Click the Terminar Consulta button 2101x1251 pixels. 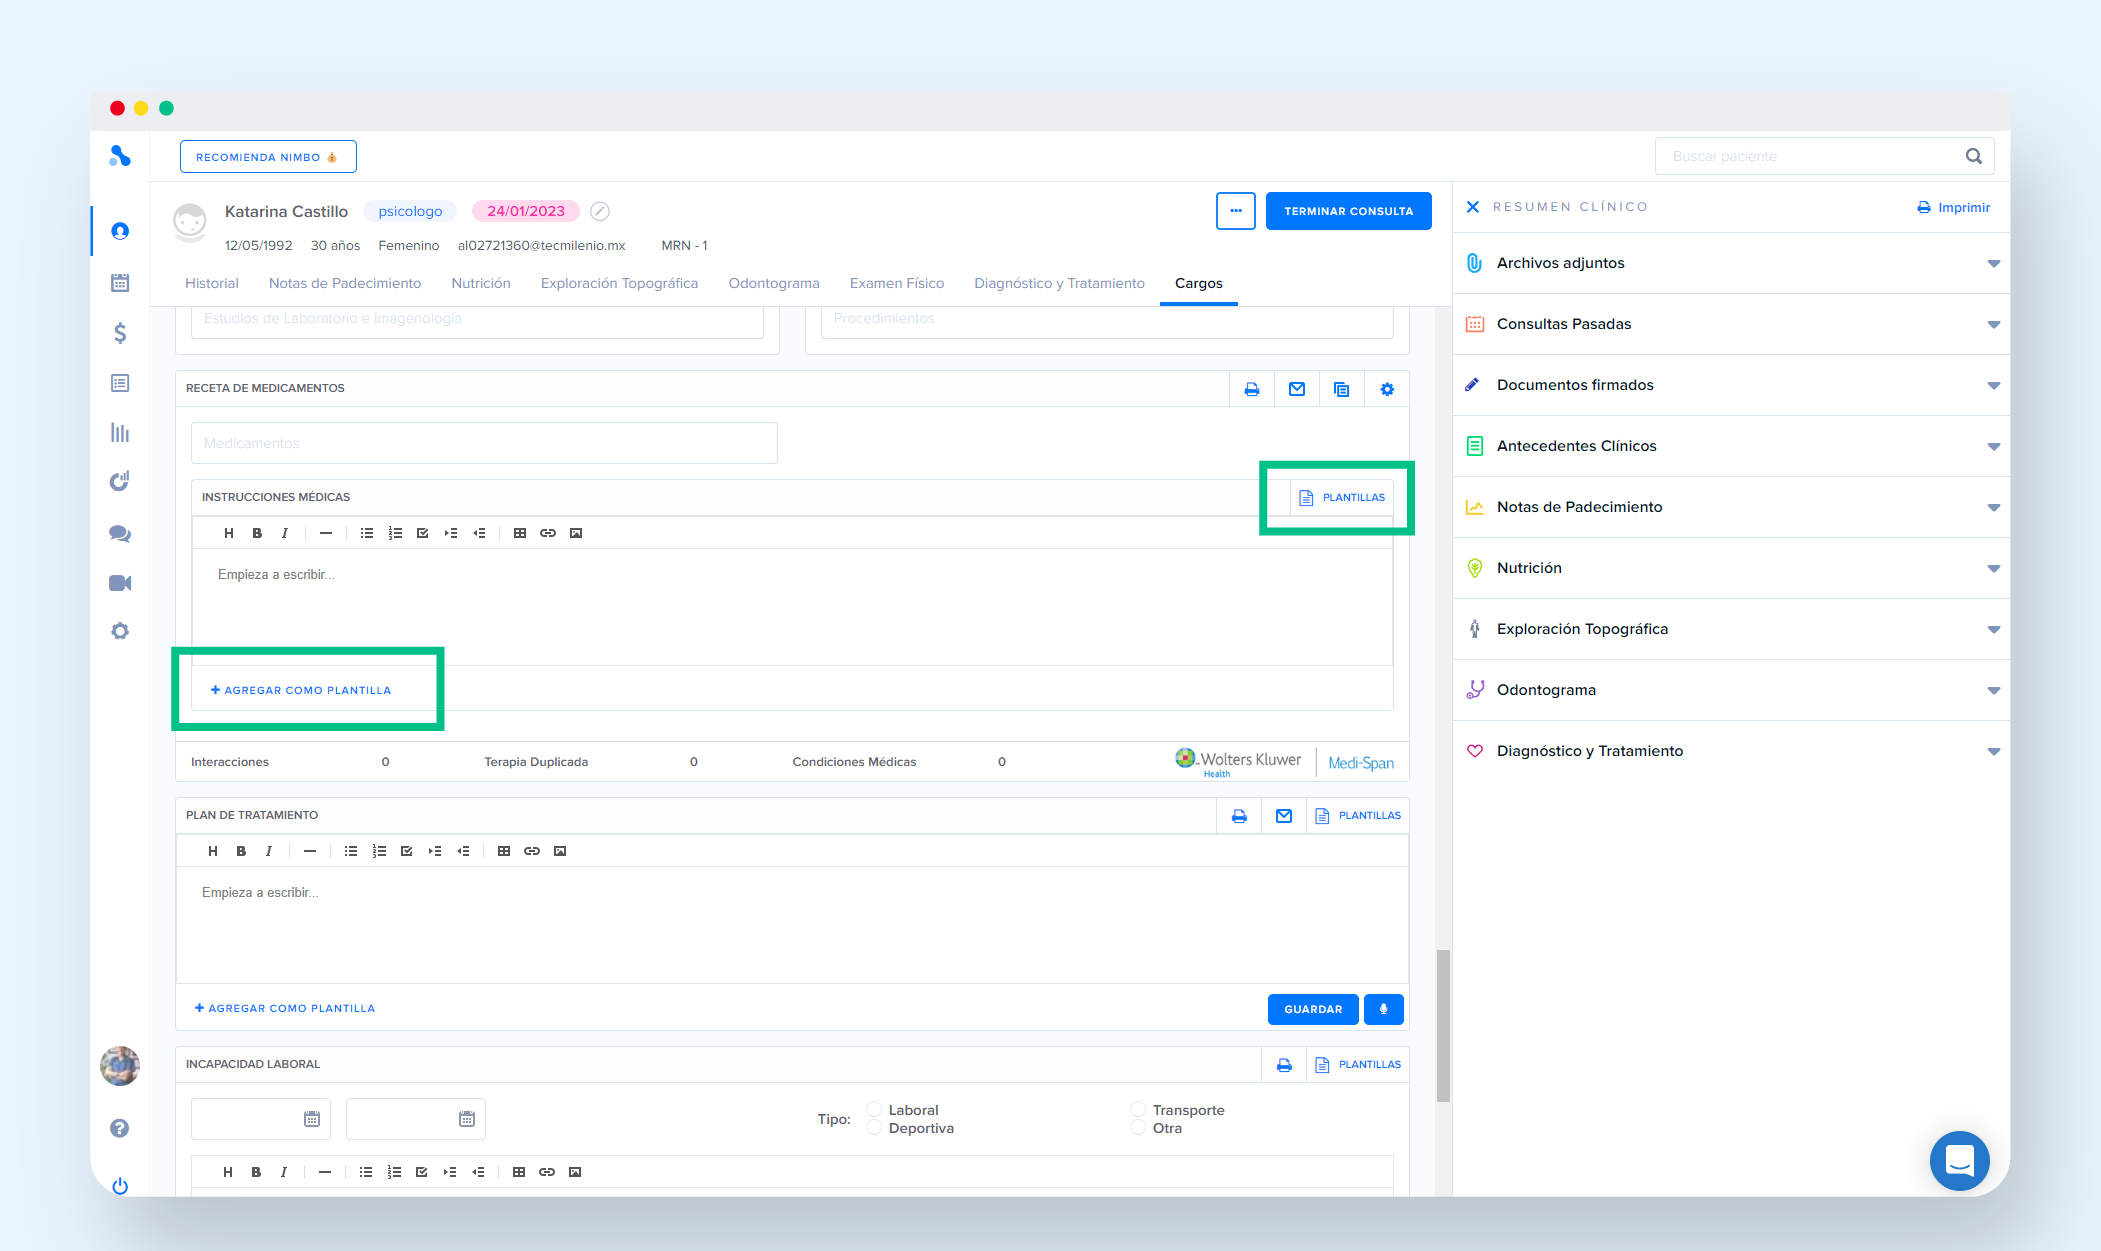click(1348, 211)
